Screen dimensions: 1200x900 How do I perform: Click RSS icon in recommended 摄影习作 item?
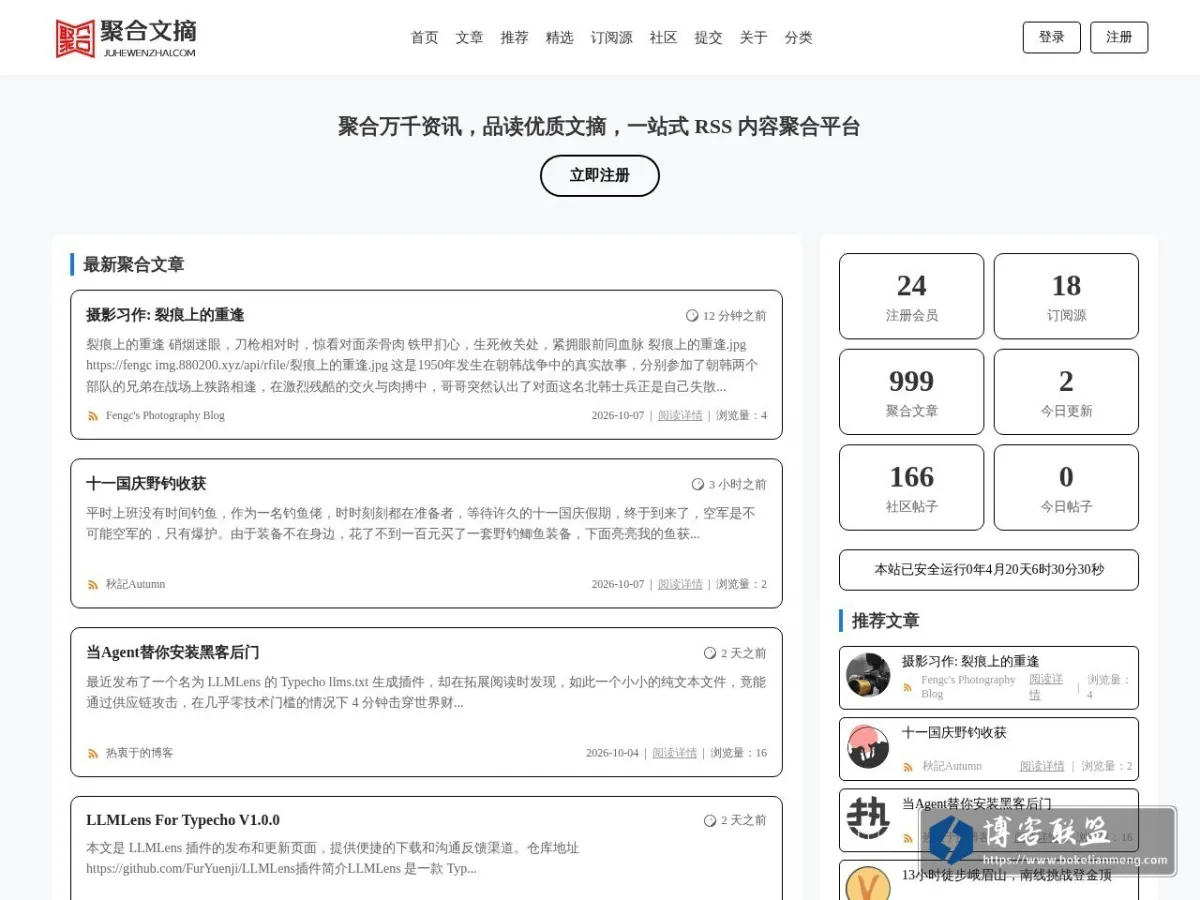[x=908, y=687]
